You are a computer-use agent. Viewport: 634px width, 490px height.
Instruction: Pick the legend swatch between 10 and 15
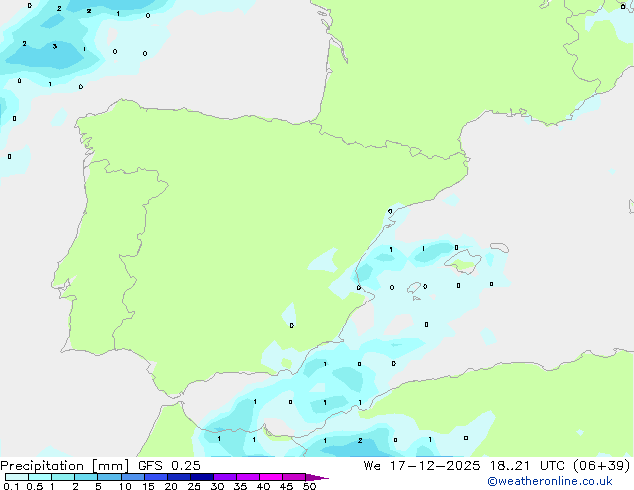pos(132,477)
